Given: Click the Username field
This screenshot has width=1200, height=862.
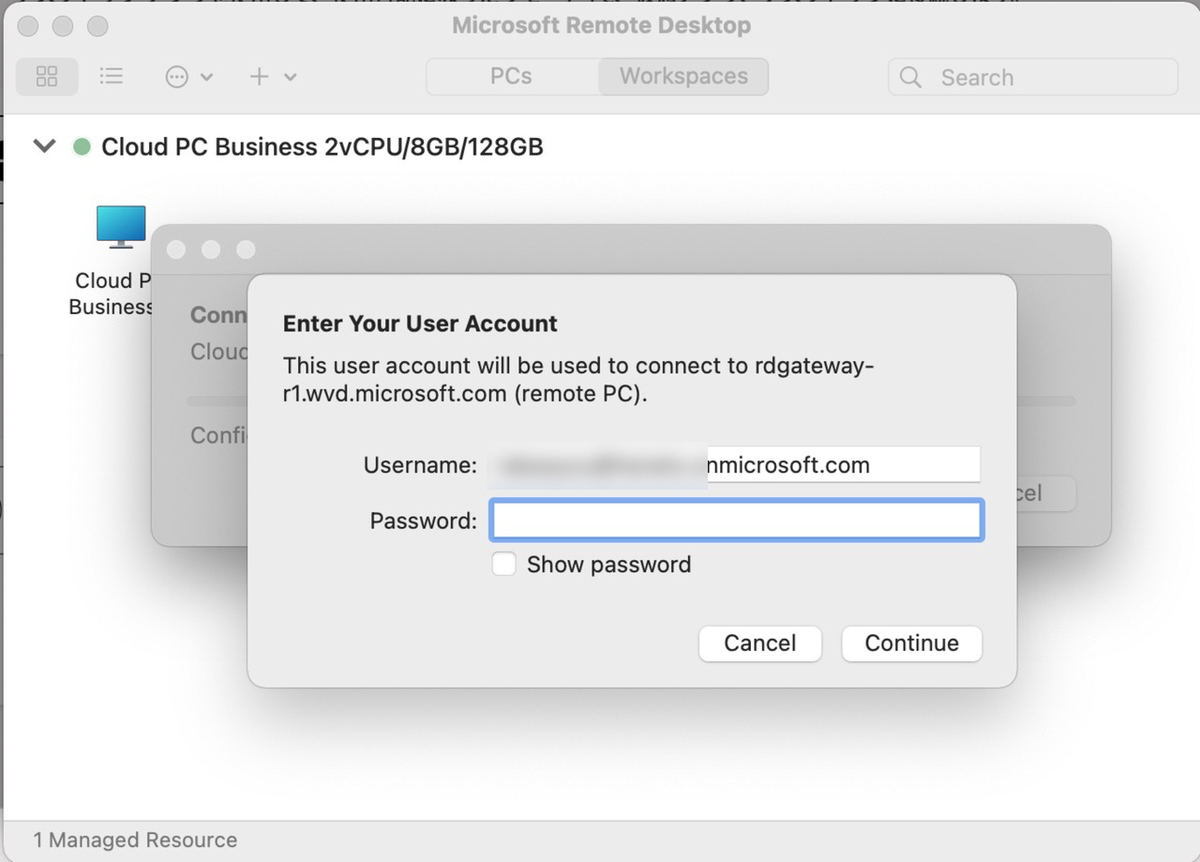Looking at the screenshot, I should click(x=734, y=465).
